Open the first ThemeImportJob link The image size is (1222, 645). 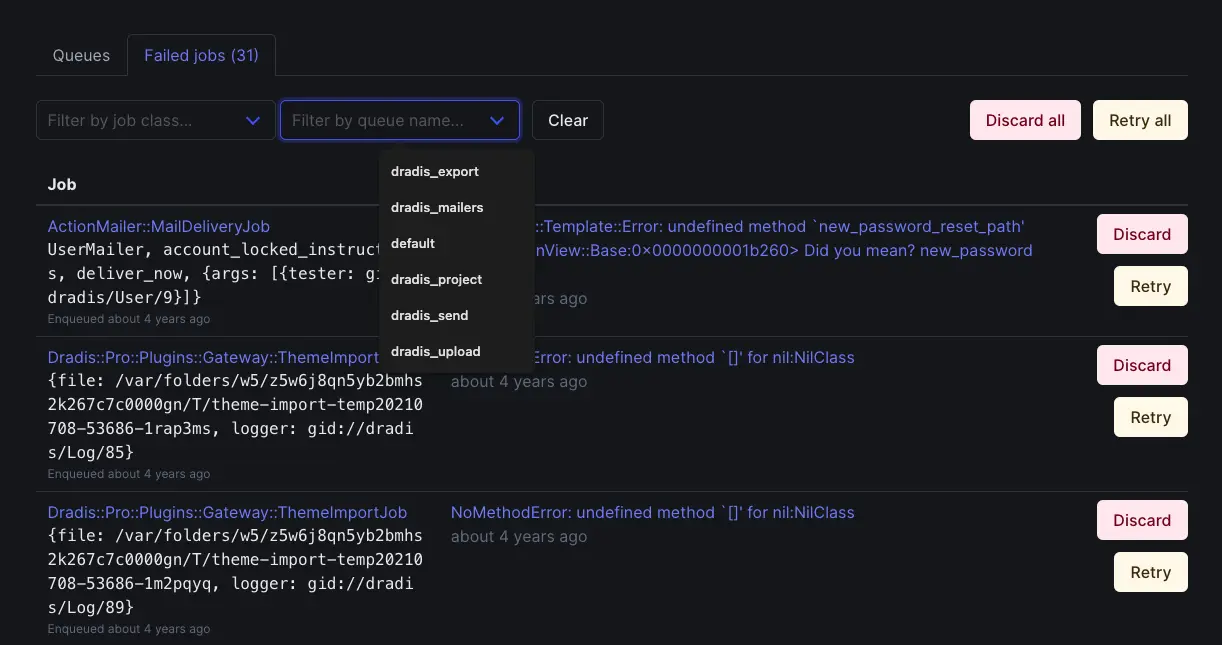click(215, 357)
